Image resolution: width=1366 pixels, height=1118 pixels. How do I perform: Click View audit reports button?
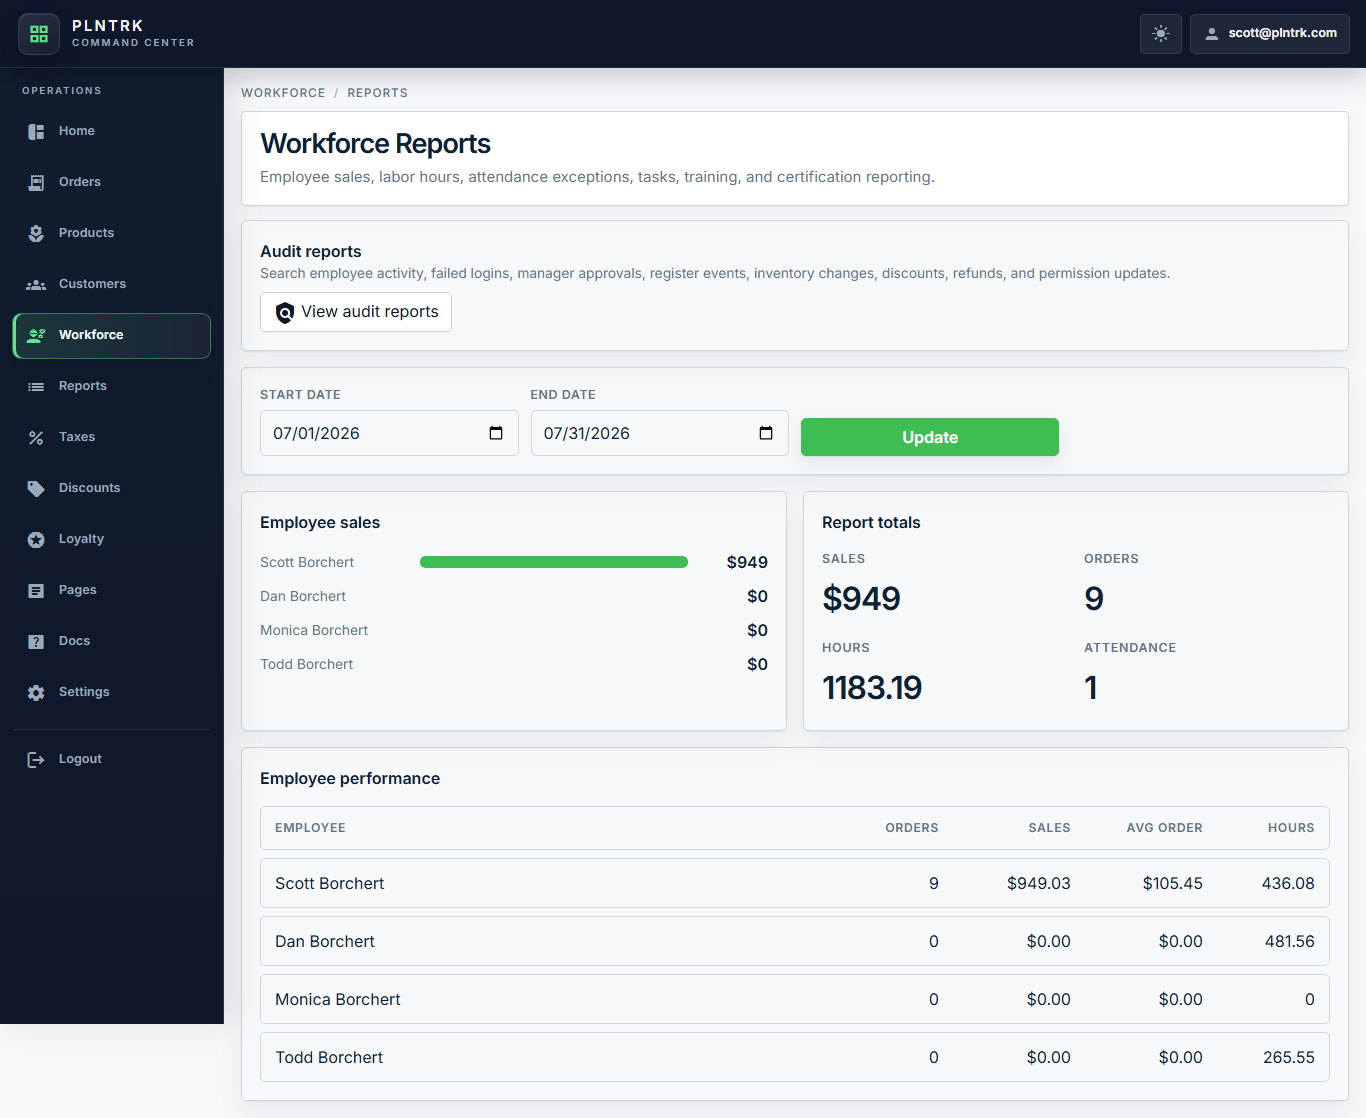[x=356, y=312]
